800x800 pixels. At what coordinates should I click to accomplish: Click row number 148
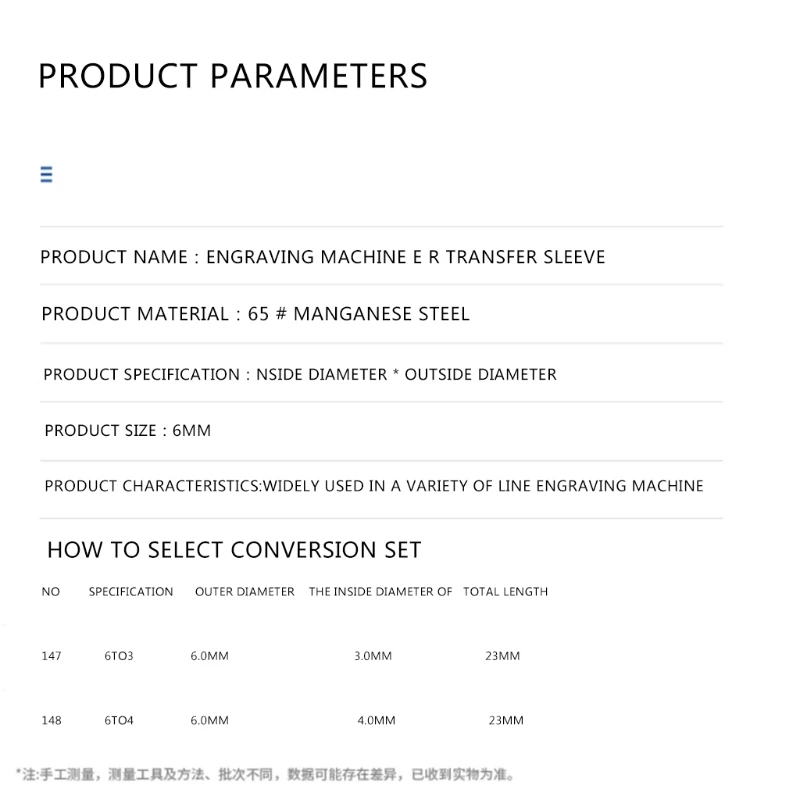52,720
